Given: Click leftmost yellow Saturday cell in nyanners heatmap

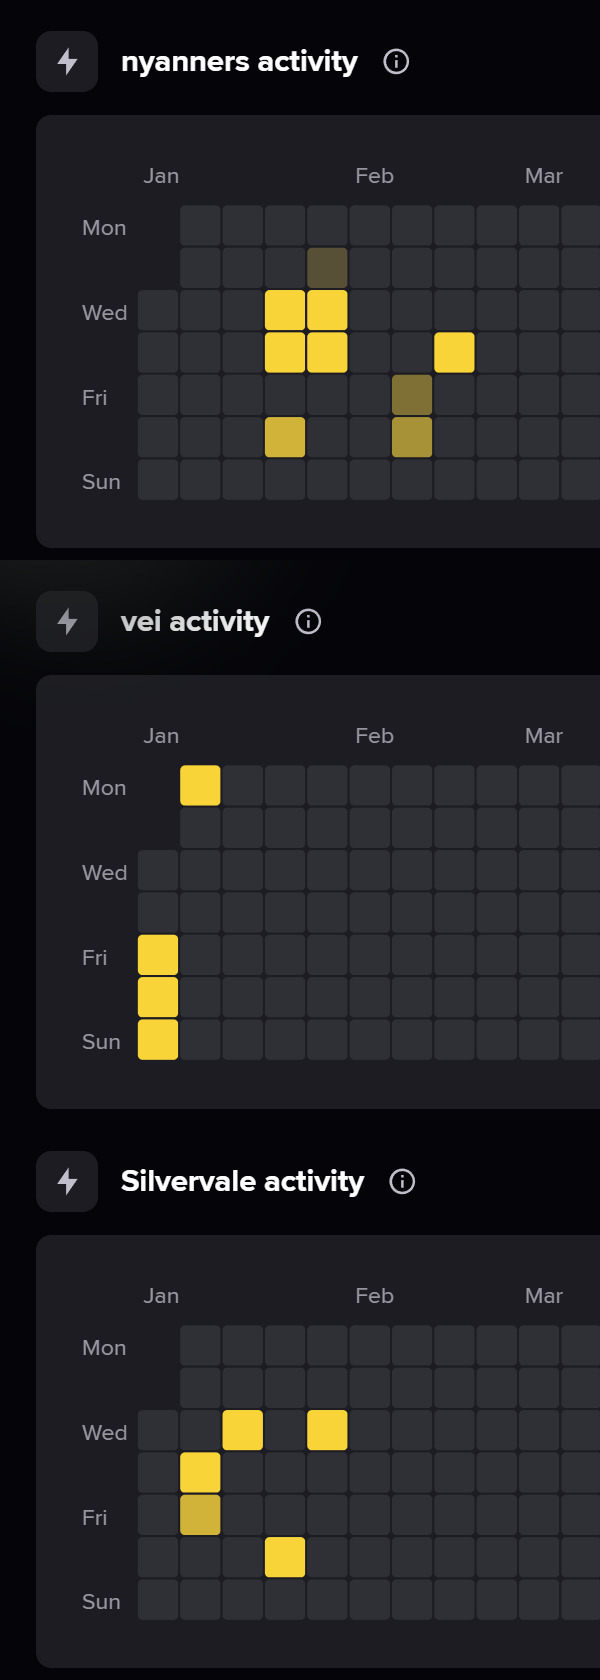Looking at the screenshot, I should (285, 438).
